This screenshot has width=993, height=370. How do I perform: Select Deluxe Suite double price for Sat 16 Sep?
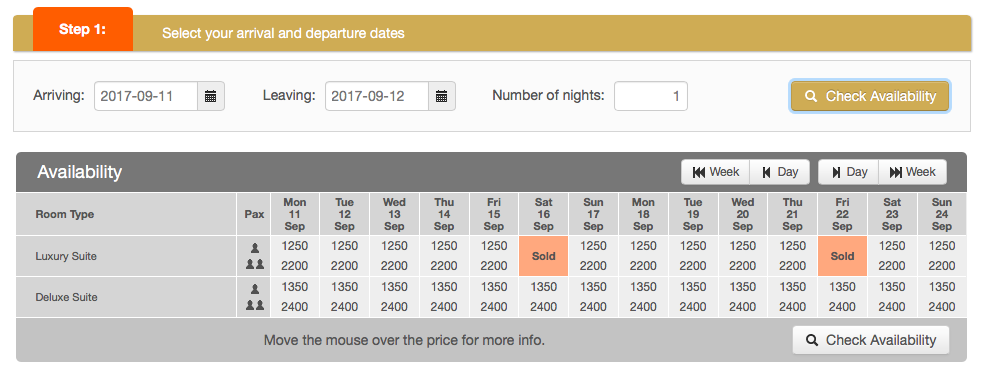point(543,307)
